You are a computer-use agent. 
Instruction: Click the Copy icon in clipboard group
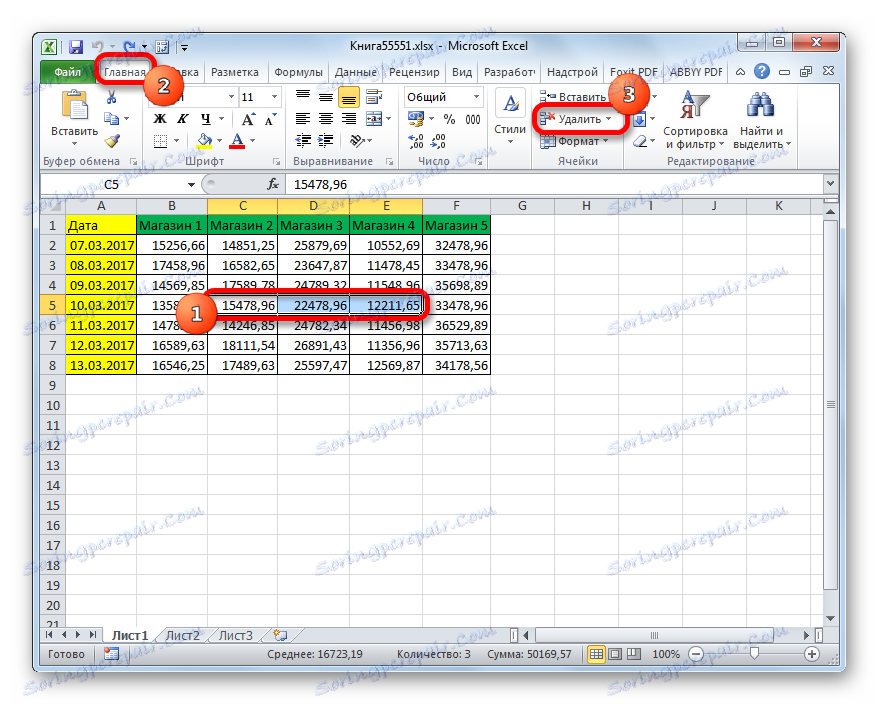coord(112,119)
